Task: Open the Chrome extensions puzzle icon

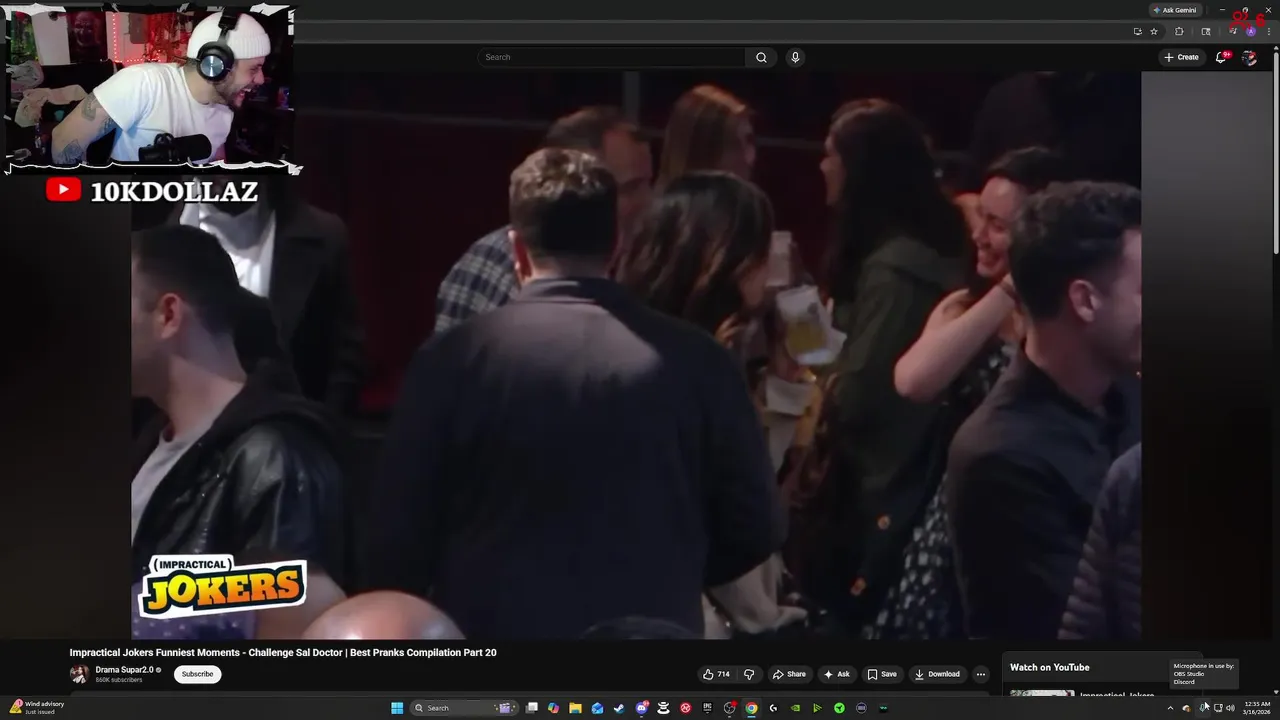Action: point(1179,31)
